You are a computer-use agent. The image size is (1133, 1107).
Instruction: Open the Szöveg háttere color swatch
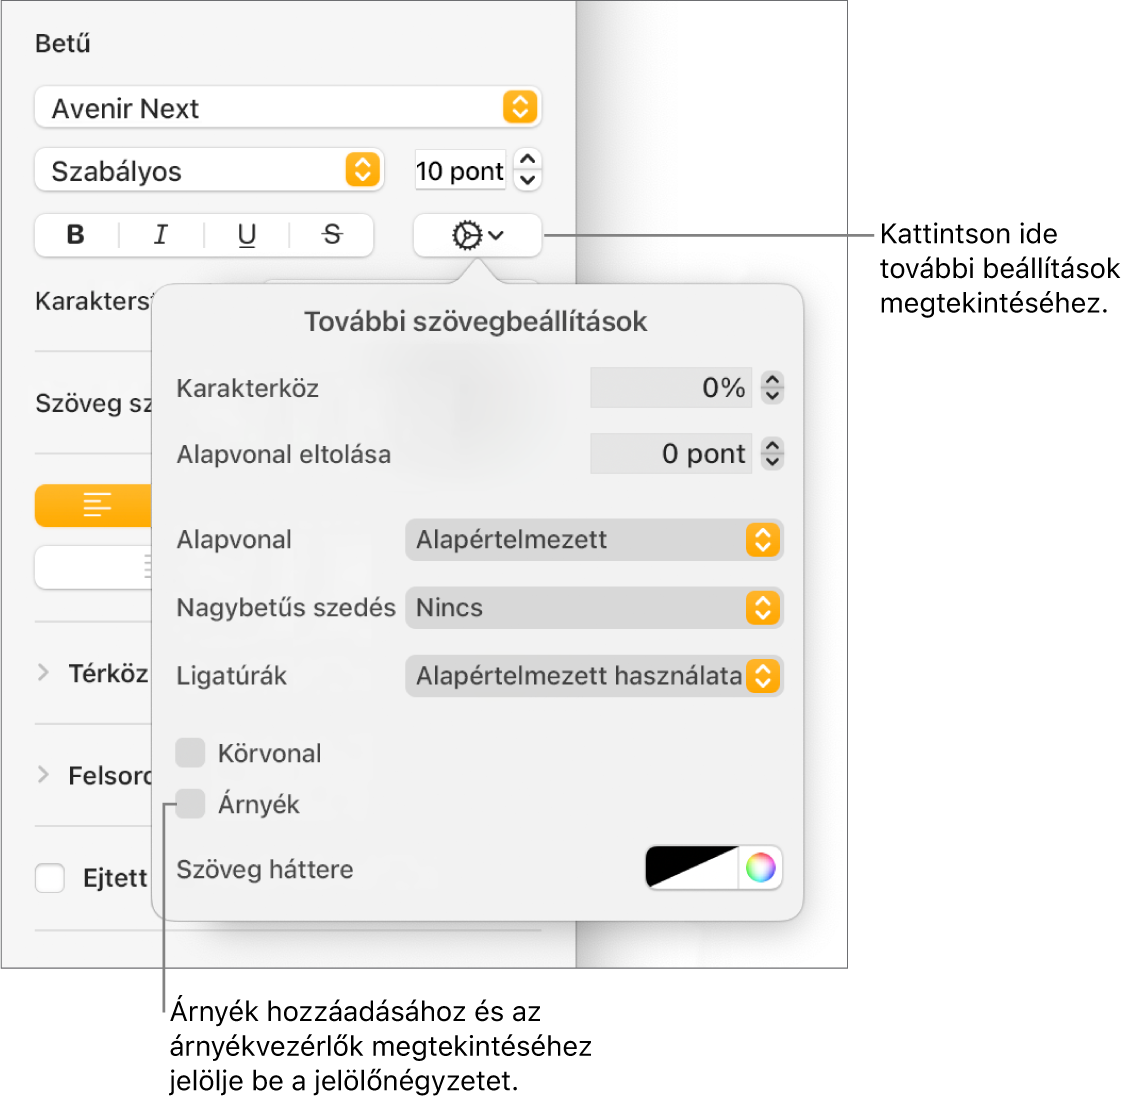pyautogui.click(x=692, y=867)
